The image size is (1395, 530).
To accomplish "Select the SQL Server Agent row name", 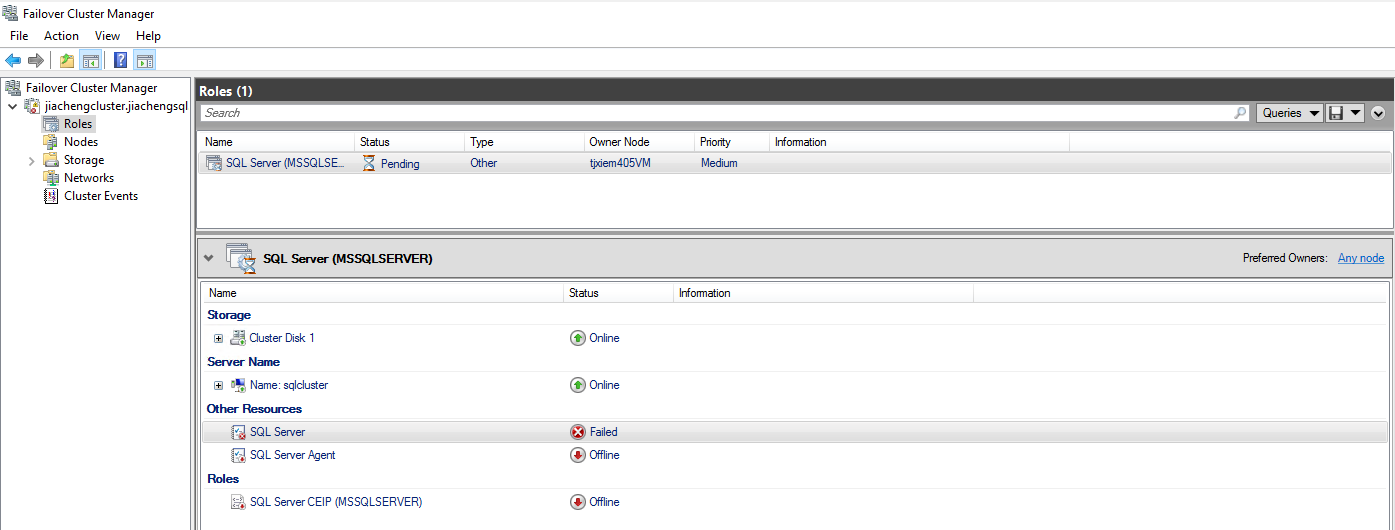I will (292, 455).
